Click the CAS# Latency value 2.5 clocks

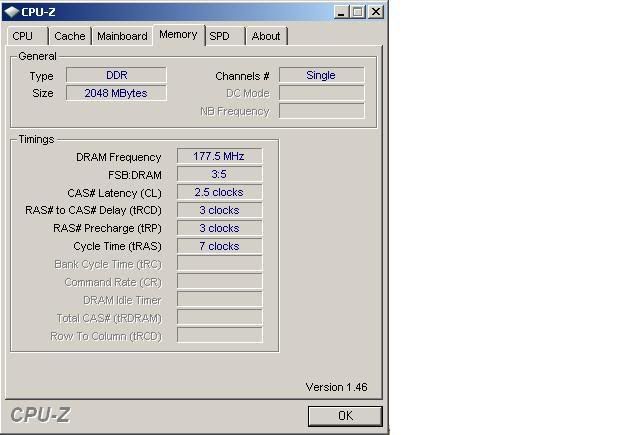(219, 192)
